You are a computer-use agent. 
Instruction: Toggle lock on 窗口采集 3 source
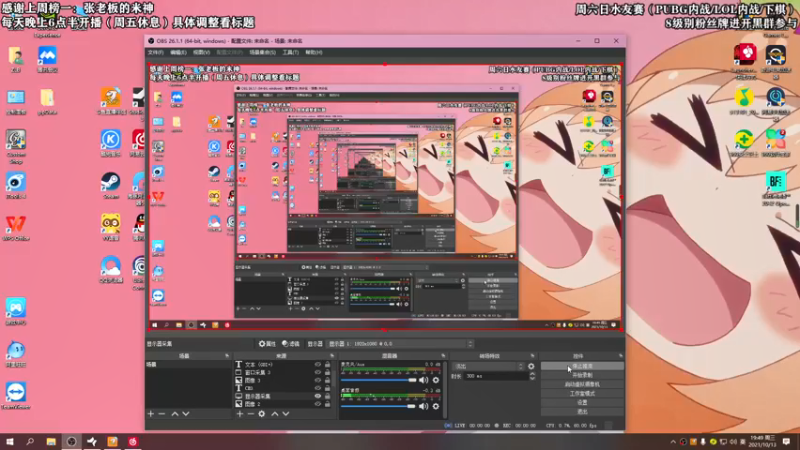pyautogui.click(x=328, y=372)
